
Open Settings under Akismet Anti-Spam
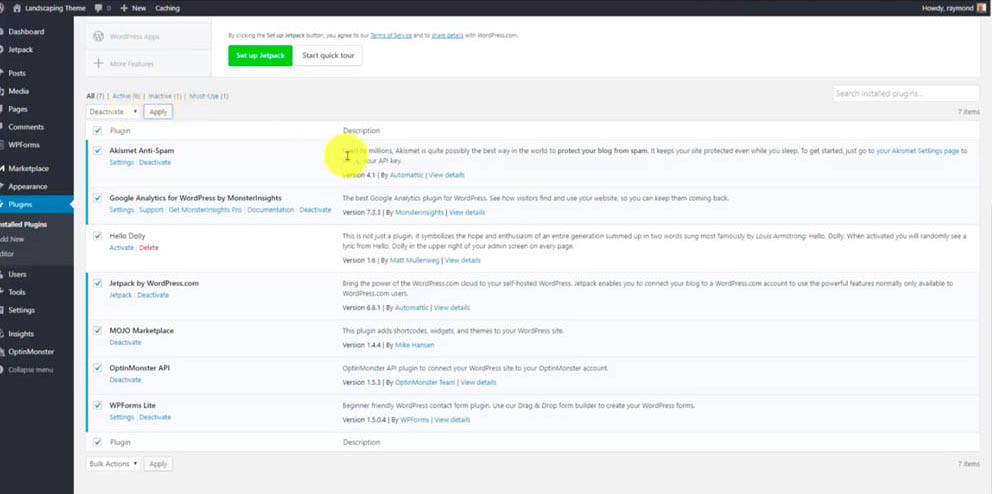pyautogui.click(x=121, y=163)
